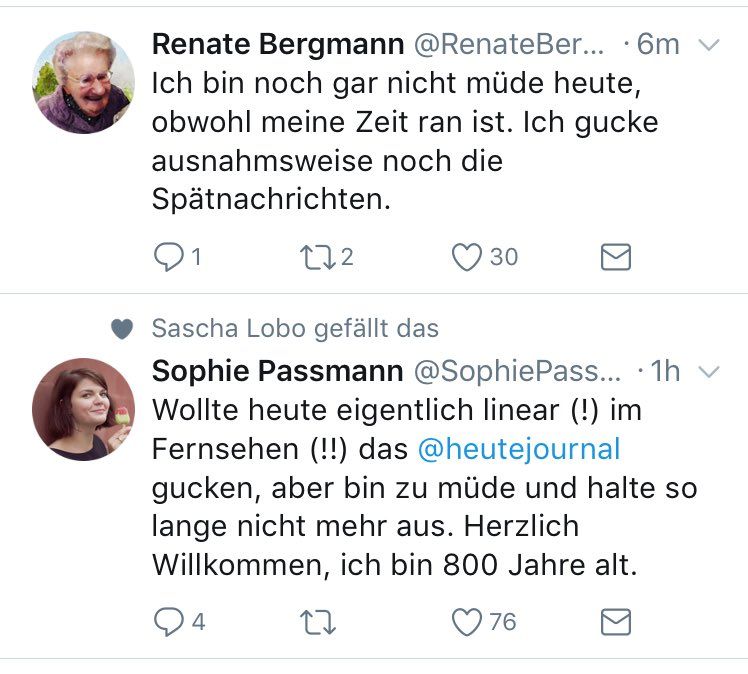This screenshot has height=674, width=748.
Task: Tap the @RenateBer... username handle
Action: tap(509, 44)
